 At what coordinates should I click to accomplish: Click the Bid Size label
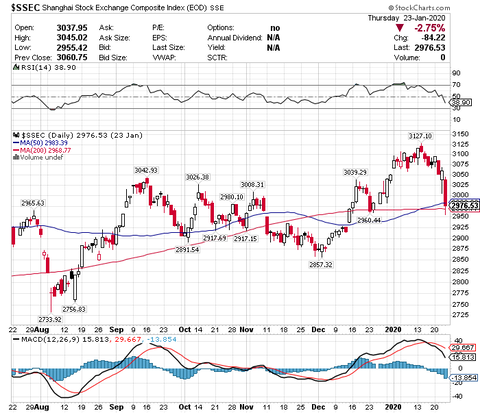click(113, 57)
